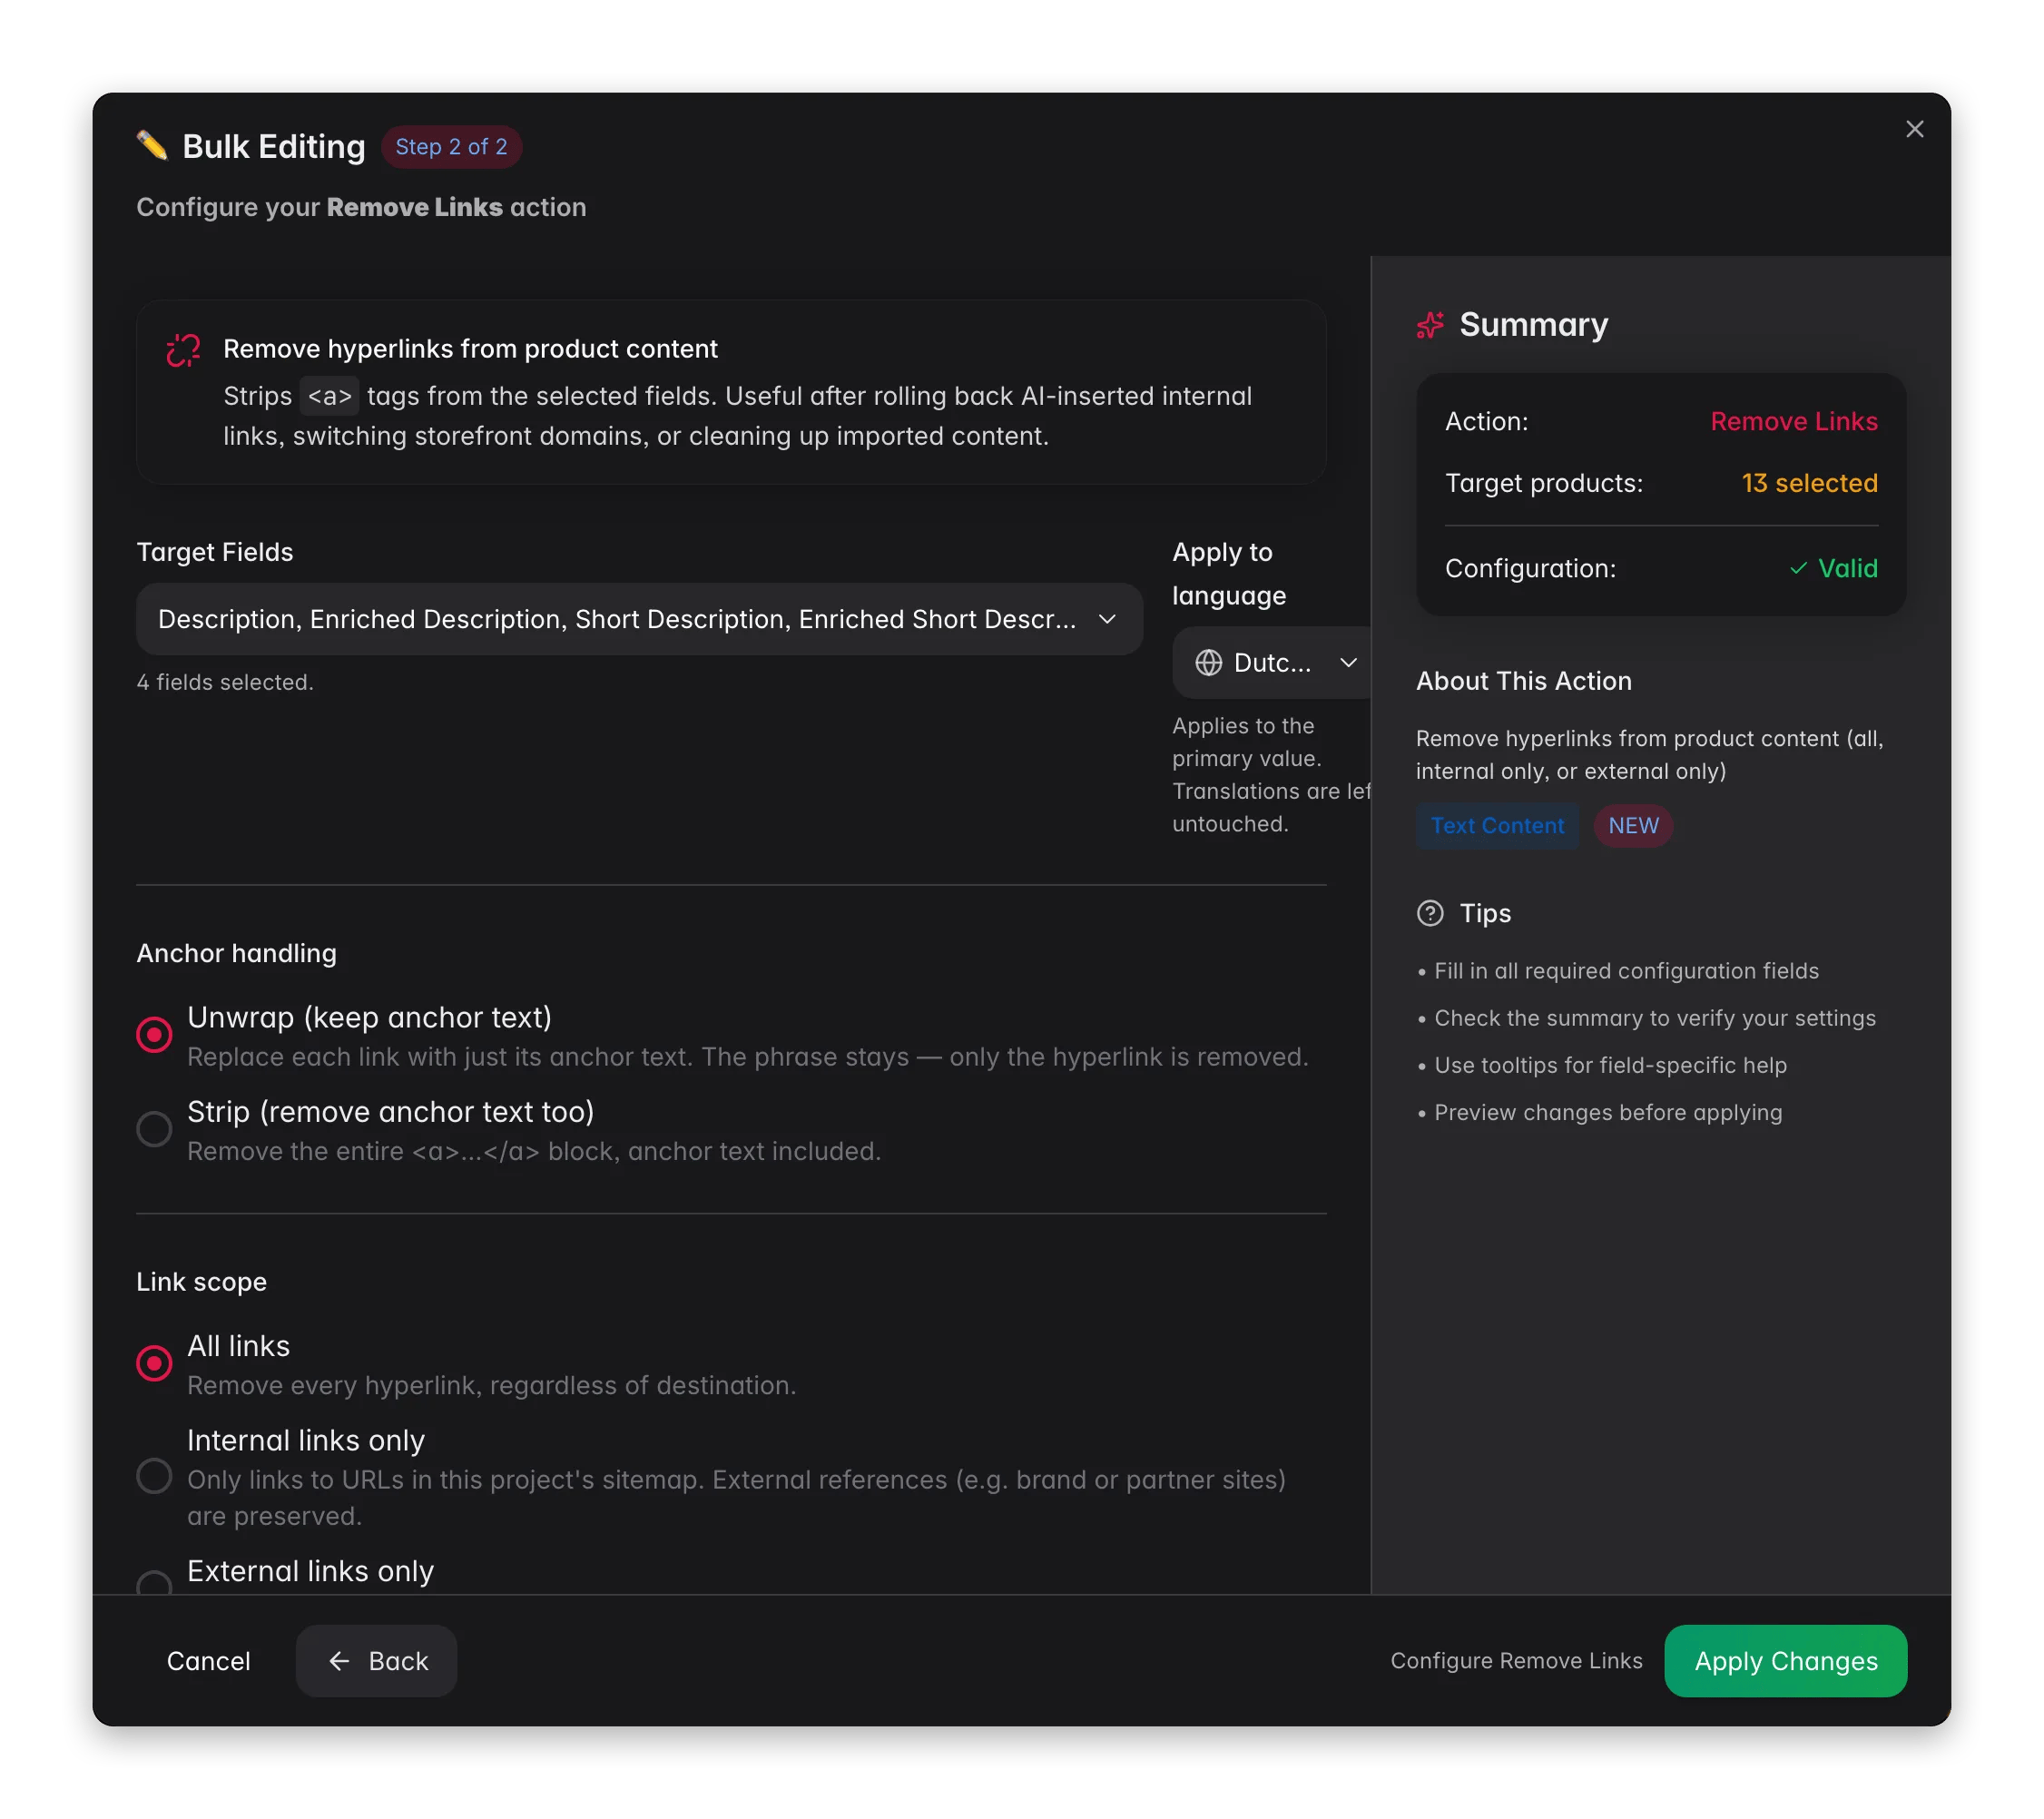Go Back to previous step
The image size is (2044, 1819).
377,1660
